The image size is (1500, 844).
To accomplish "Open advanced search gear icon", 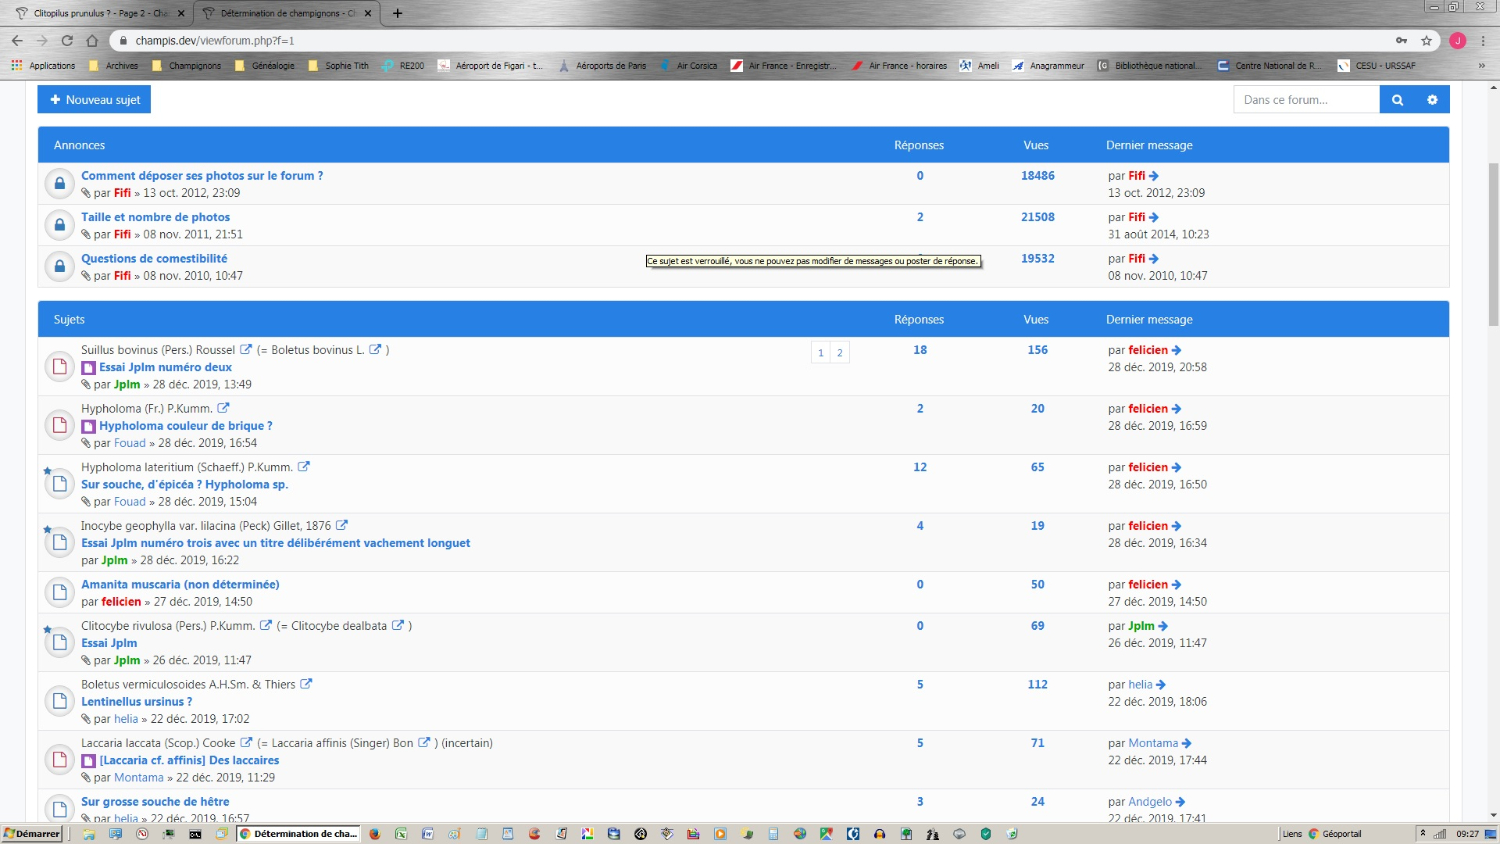I will click(x=1432, y=100).
